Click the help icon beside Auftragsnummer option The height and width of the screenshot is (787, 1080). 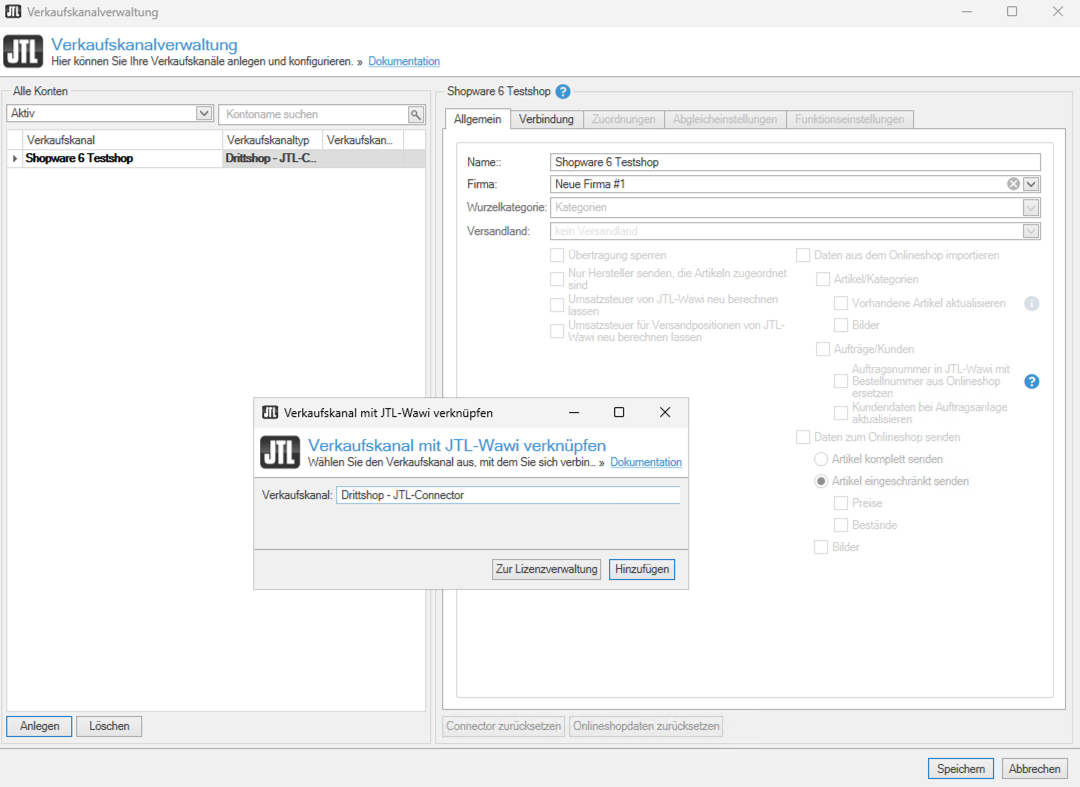(x=1032, y=381)
